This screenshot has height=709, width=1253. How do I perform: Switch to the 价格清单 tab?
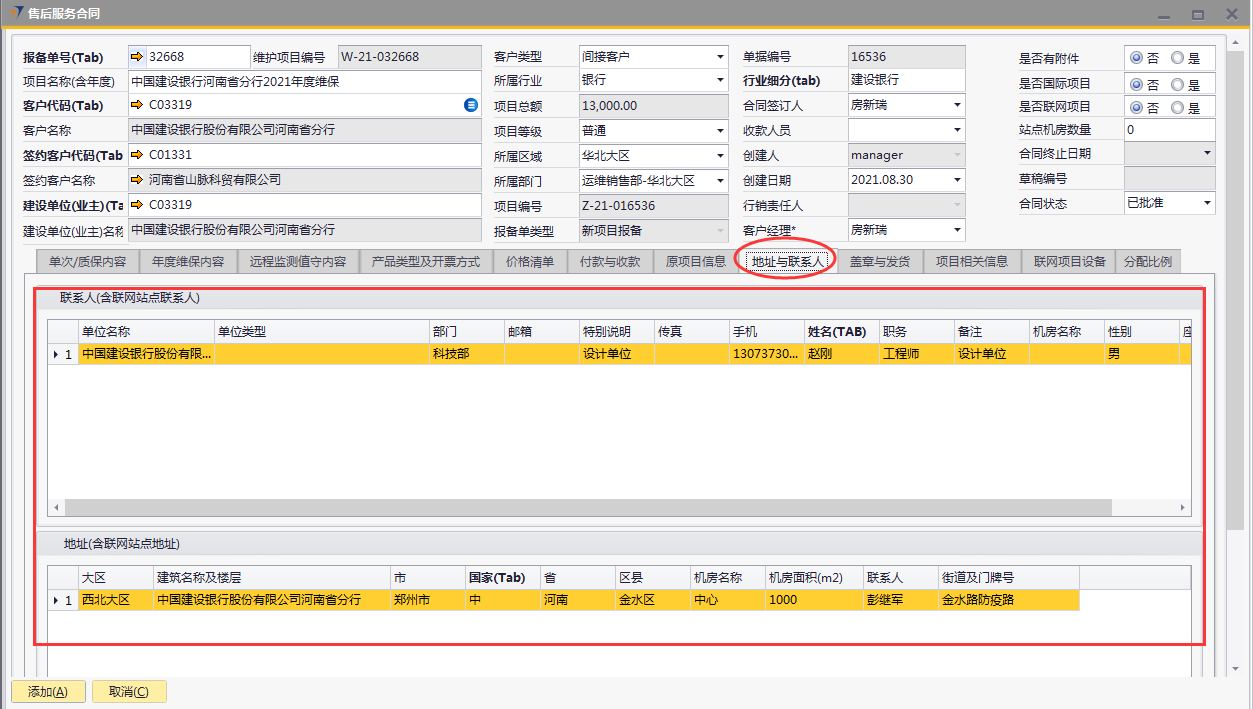point(529,262)
